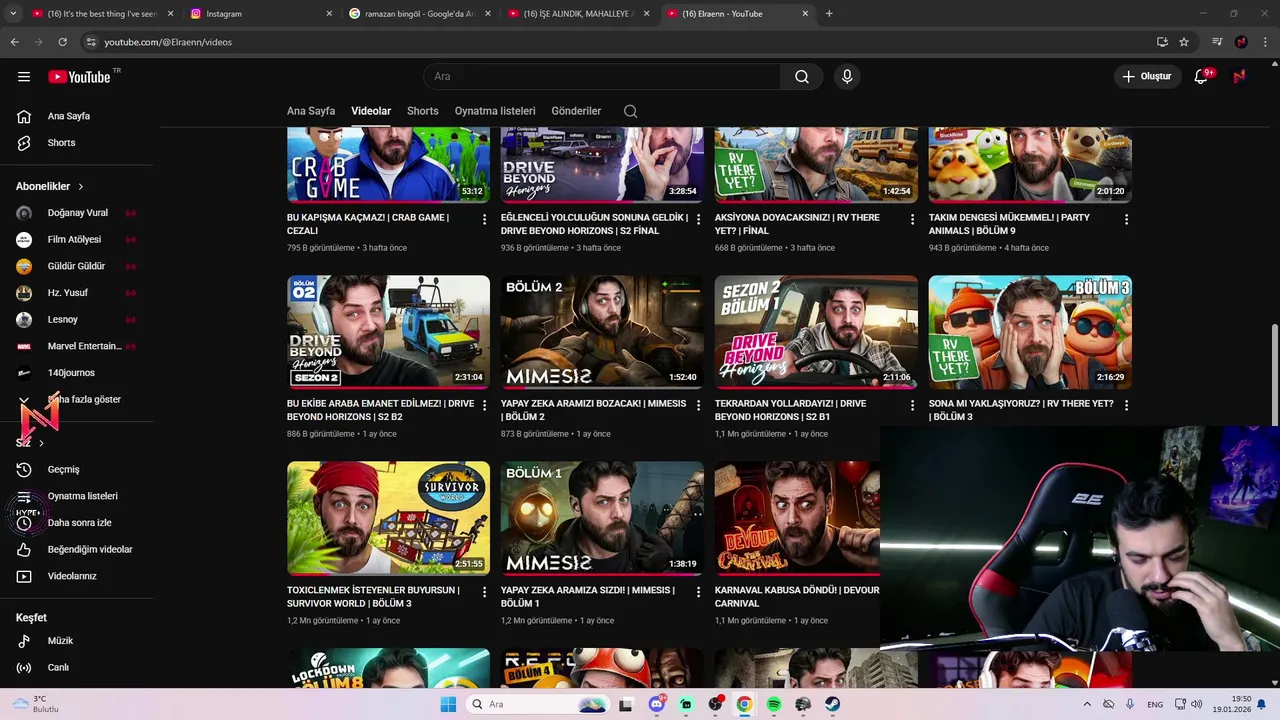Open the Windows Start menu

pyautogui.click(x=448, y=704)
